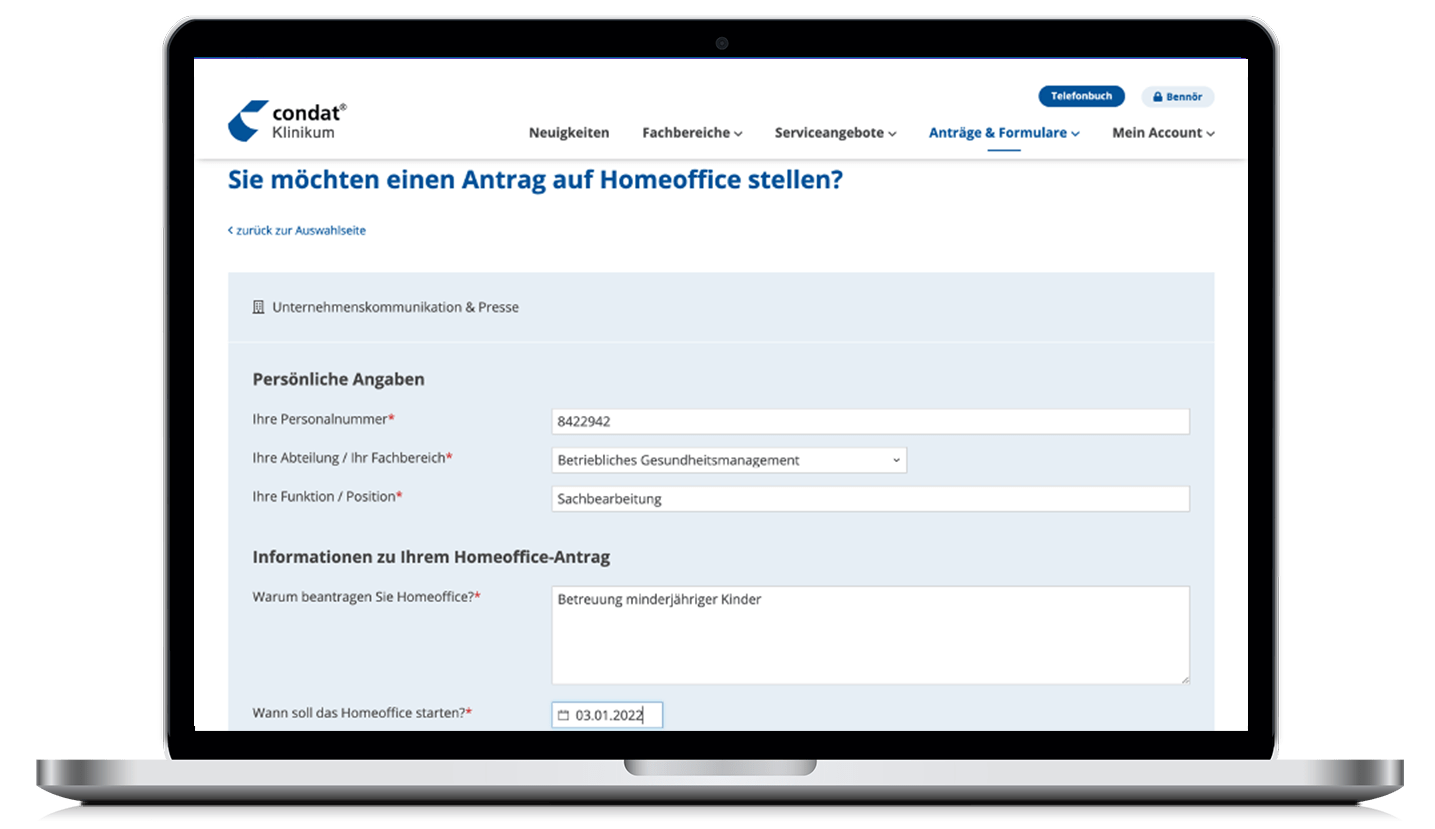
Task: Open the Abteilung / Fachbereich dropdown
Action: (x=729, y=460)
